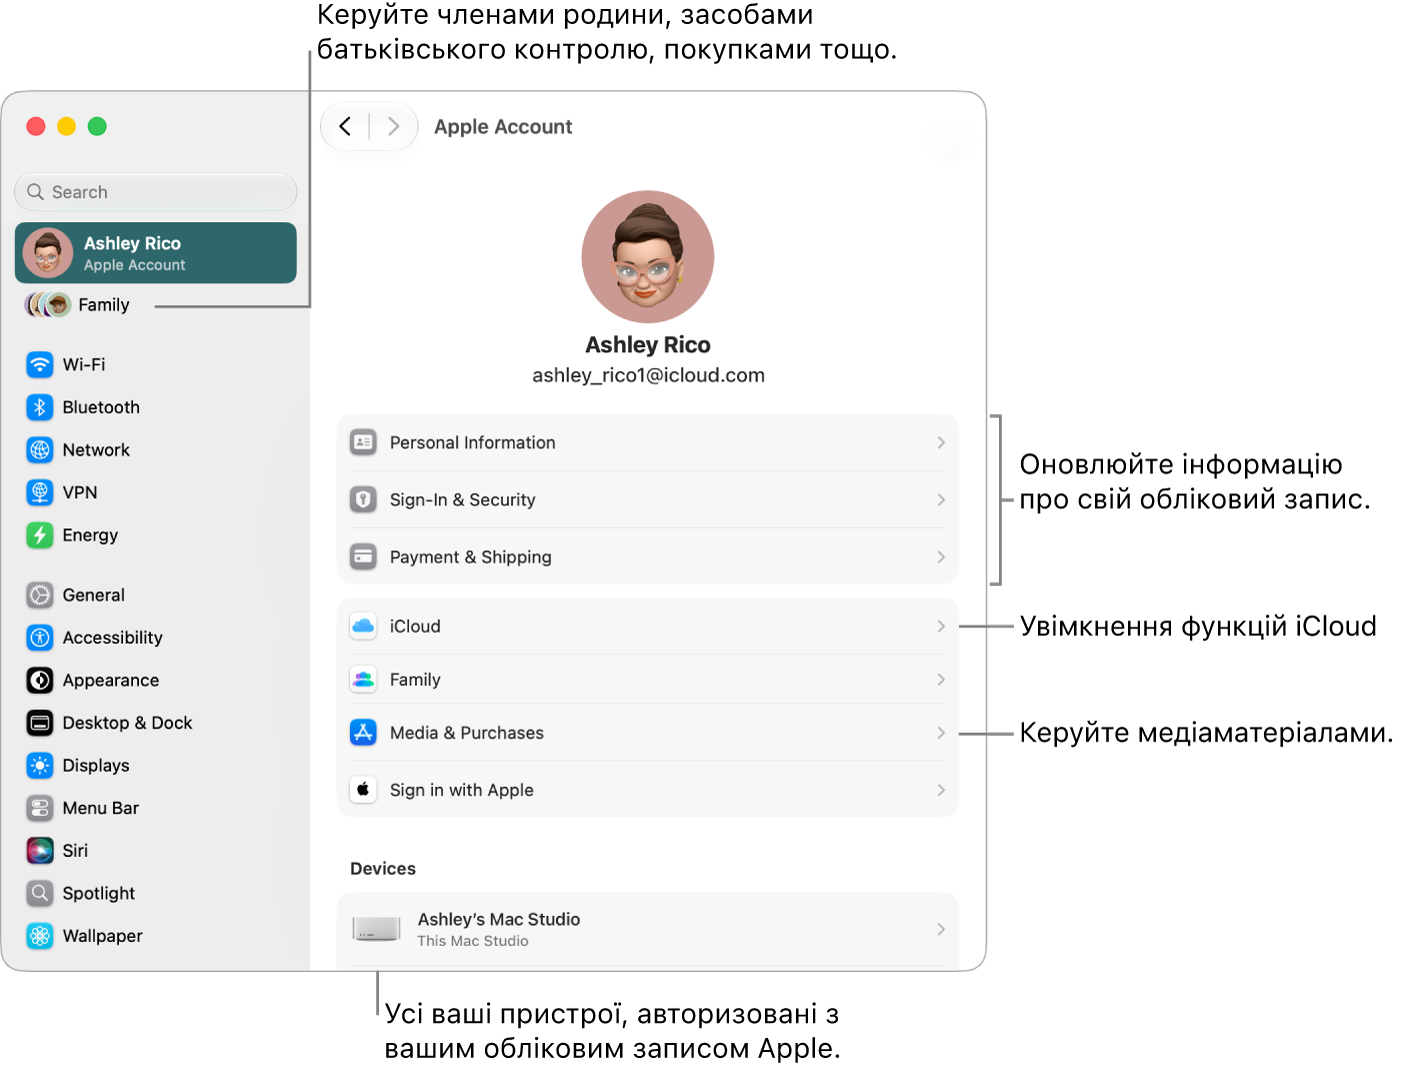Click the "Devices" section heading
1410x1067 pixels.
pos(383,869)
